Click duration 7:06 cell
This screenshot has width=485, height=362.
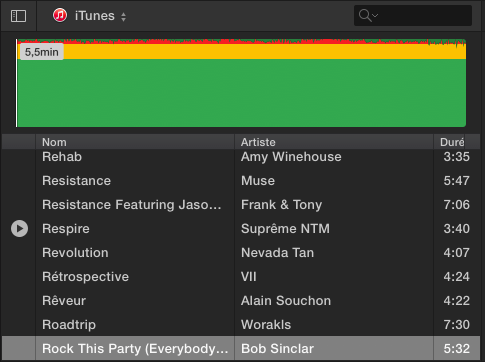(456, 205)
